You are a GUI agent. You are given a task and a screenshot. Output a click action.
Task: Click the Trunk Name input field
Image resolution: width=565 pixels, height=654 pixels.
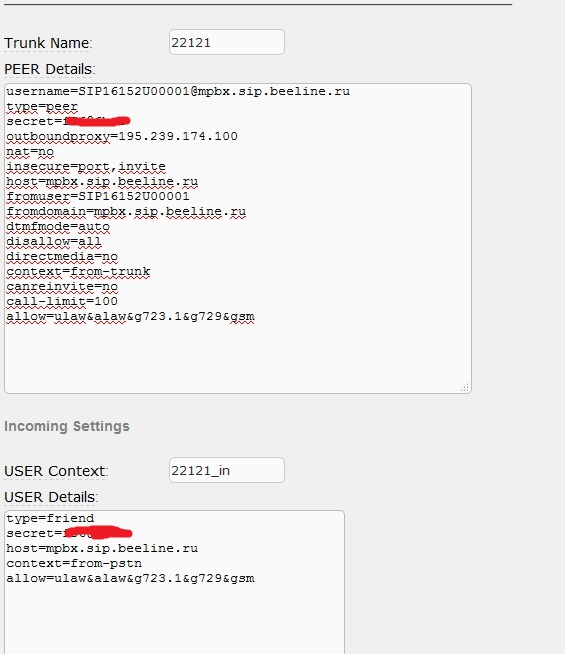[x=227, y=42]
